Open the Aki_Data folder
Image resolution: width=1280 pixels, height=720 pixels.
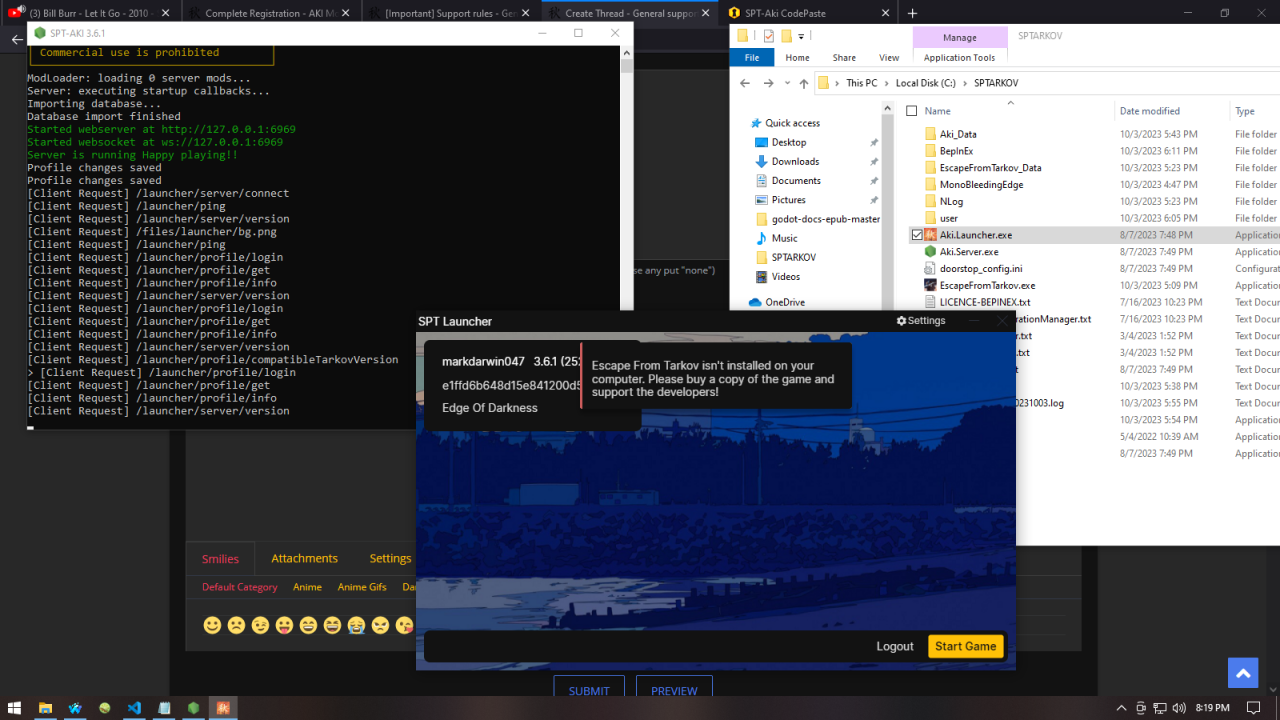pos(958,134)
